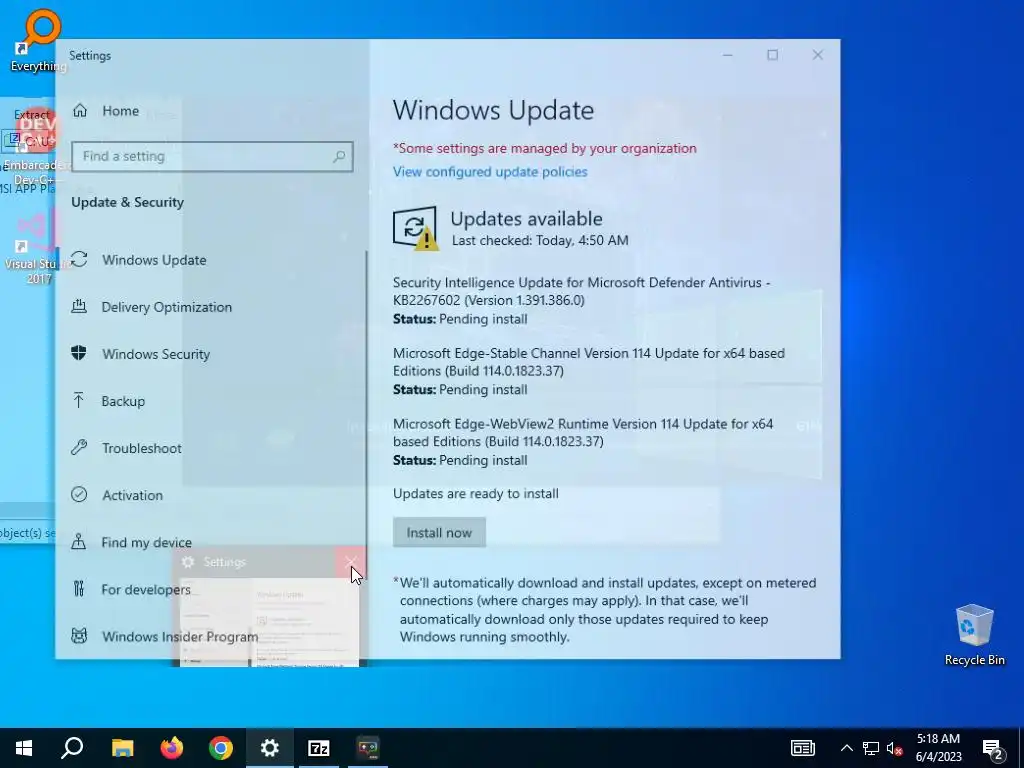Screen dimensions: 1024x768
Task: Click the Updates available warning icon
Action: point(415,228)
